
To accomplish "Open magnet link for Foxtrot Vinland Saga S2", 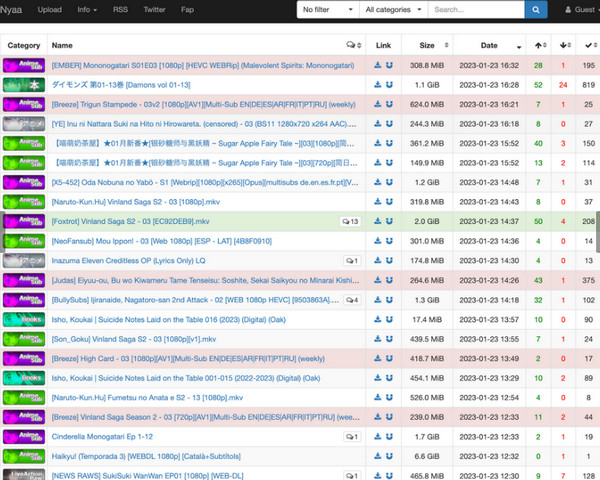I will 389,221.
